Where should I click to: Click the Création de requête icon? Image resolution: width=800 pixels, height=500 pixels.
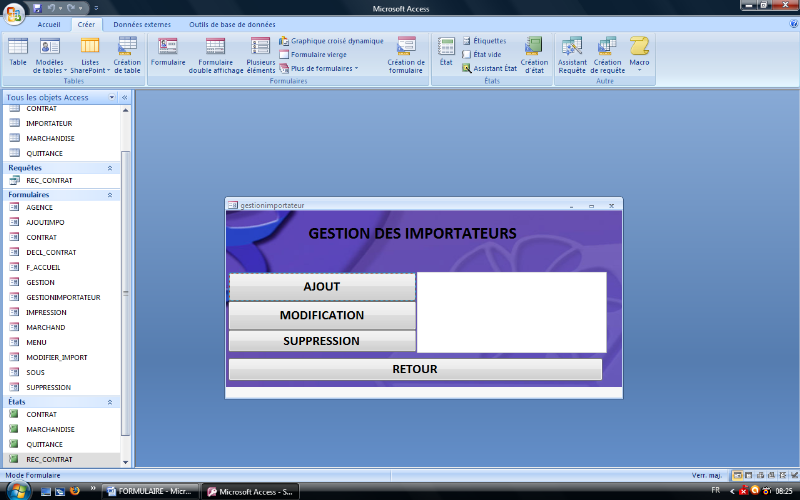click(x=607, y=51)
